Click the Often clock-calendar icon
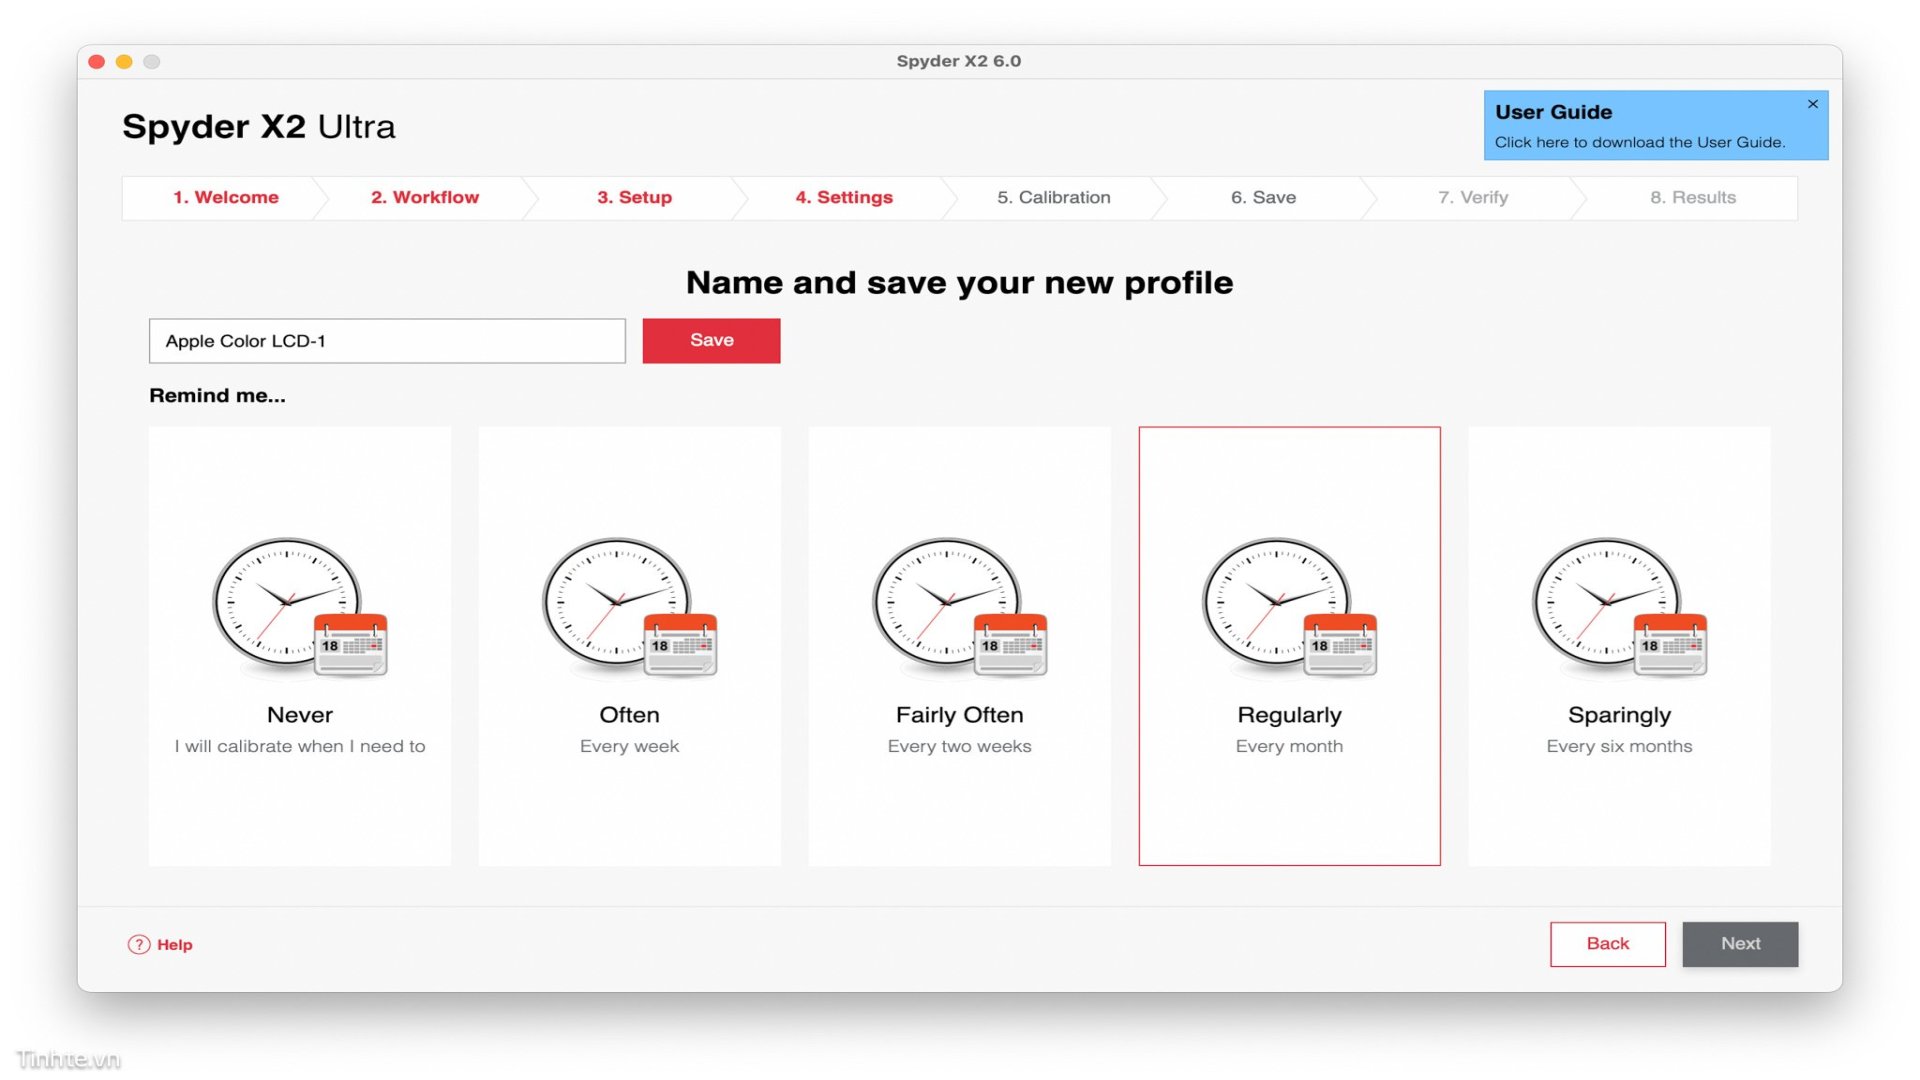The height and width of the screenshot is (1080, 1920). click(x=630, y=608)
